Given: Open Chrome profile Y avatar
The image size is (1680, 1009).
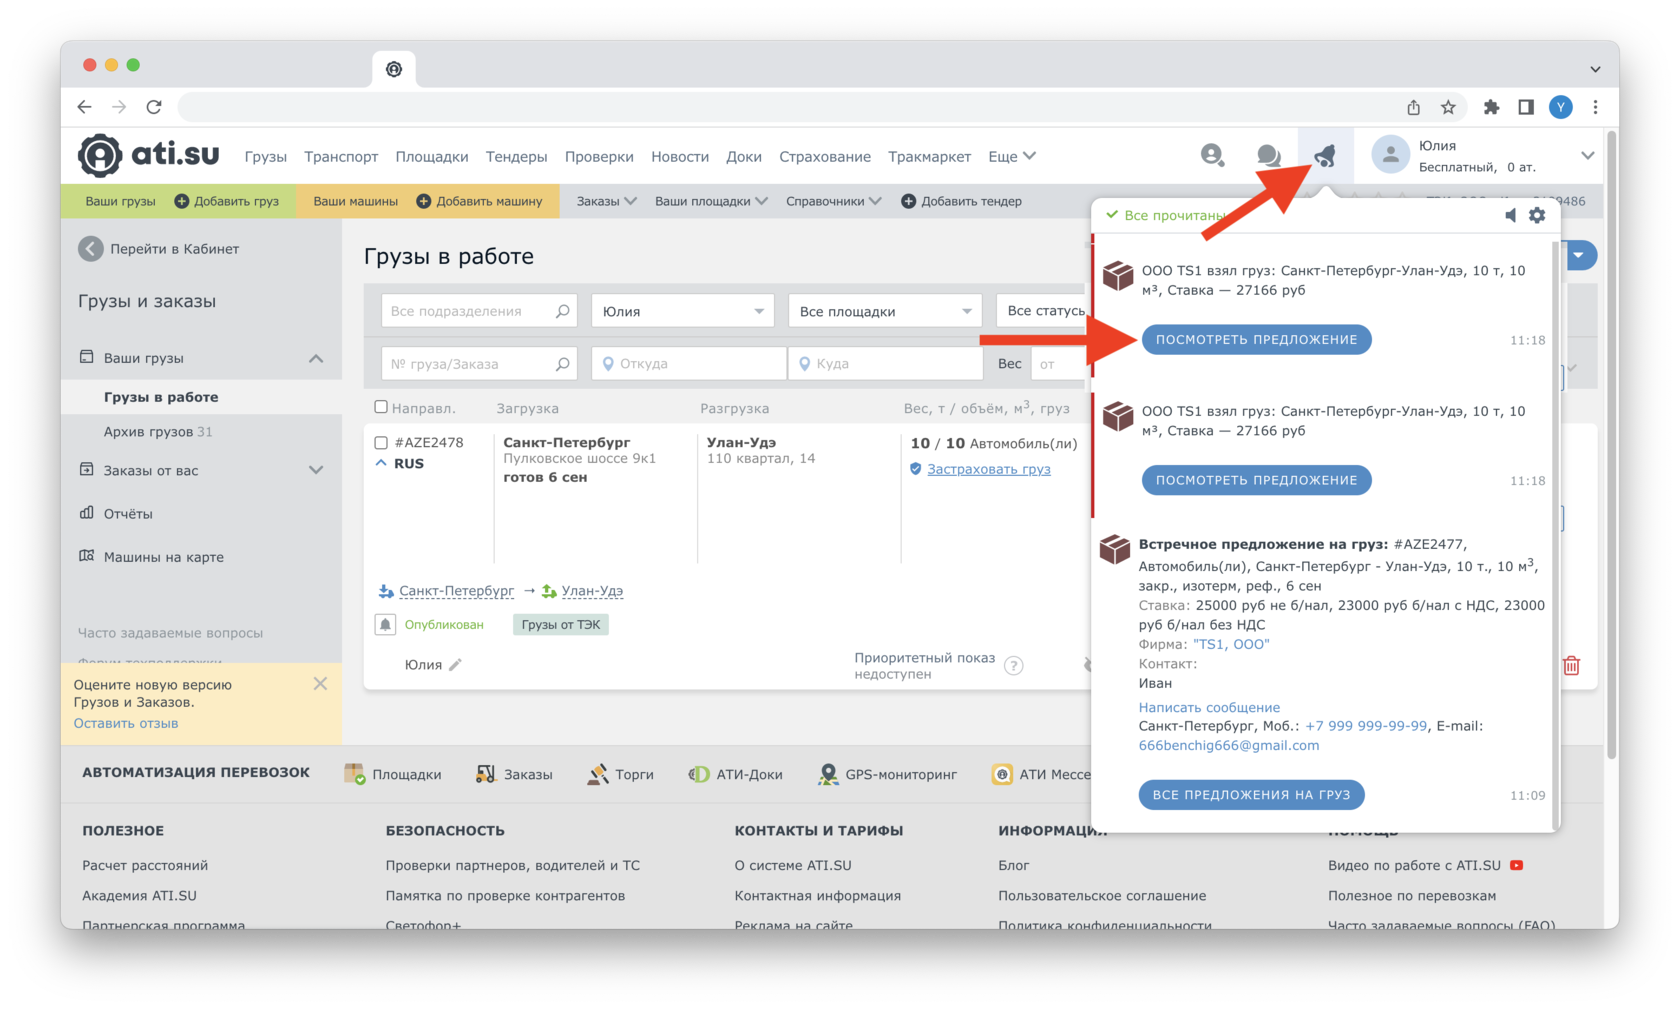Looking at the screenshot, I should [1561, 107].
